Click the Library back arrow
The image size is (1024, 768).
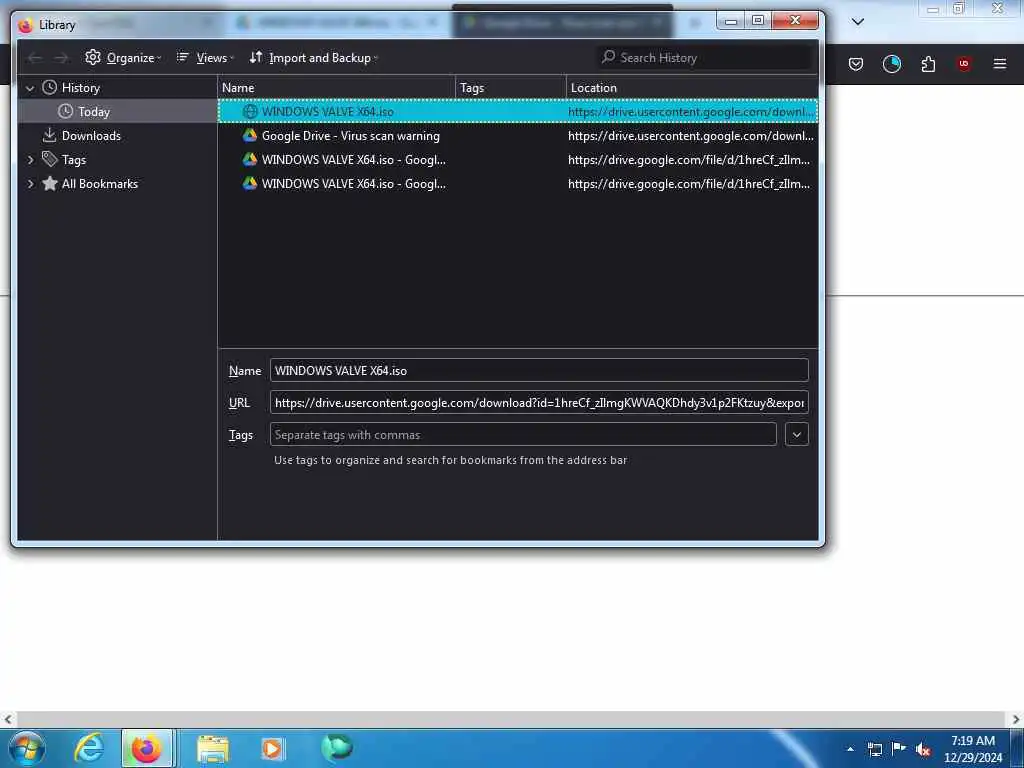click(35, 58)
